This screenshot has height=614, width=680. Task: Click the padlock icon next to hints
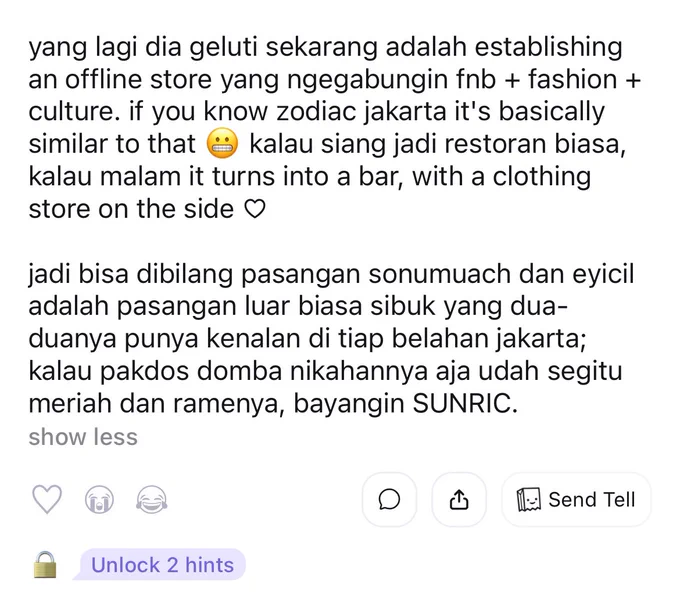[45, 565]
